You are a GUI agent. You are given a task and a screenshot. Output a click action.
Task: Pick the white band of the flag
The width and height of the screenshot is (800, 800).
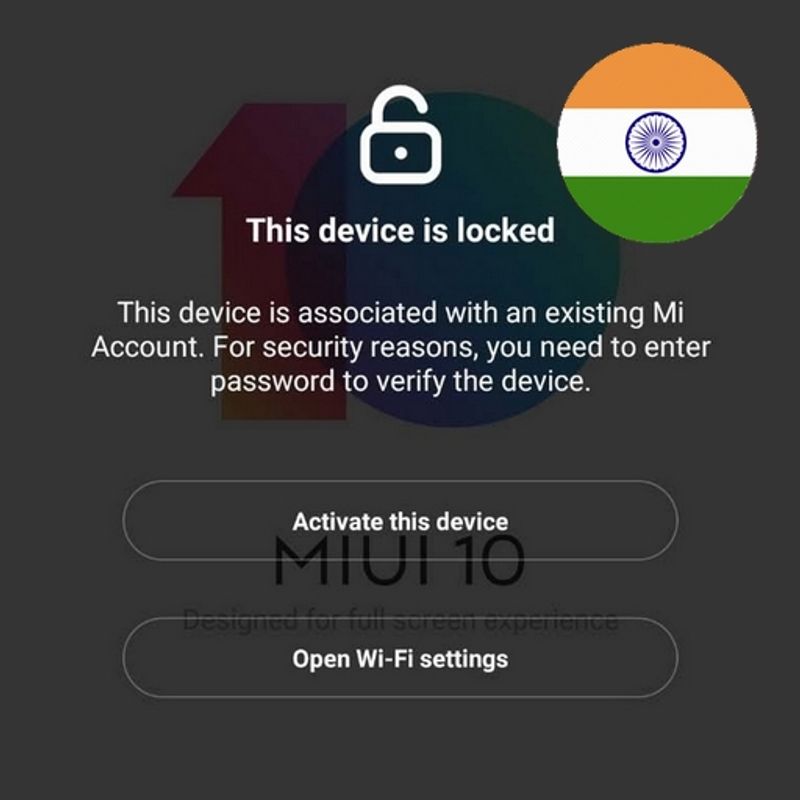click(592, 142)
